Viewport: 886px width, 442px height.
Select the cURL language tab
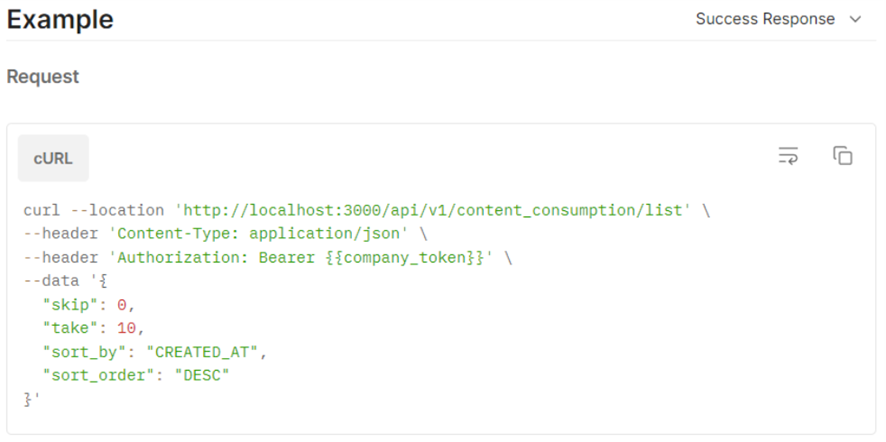53,158
